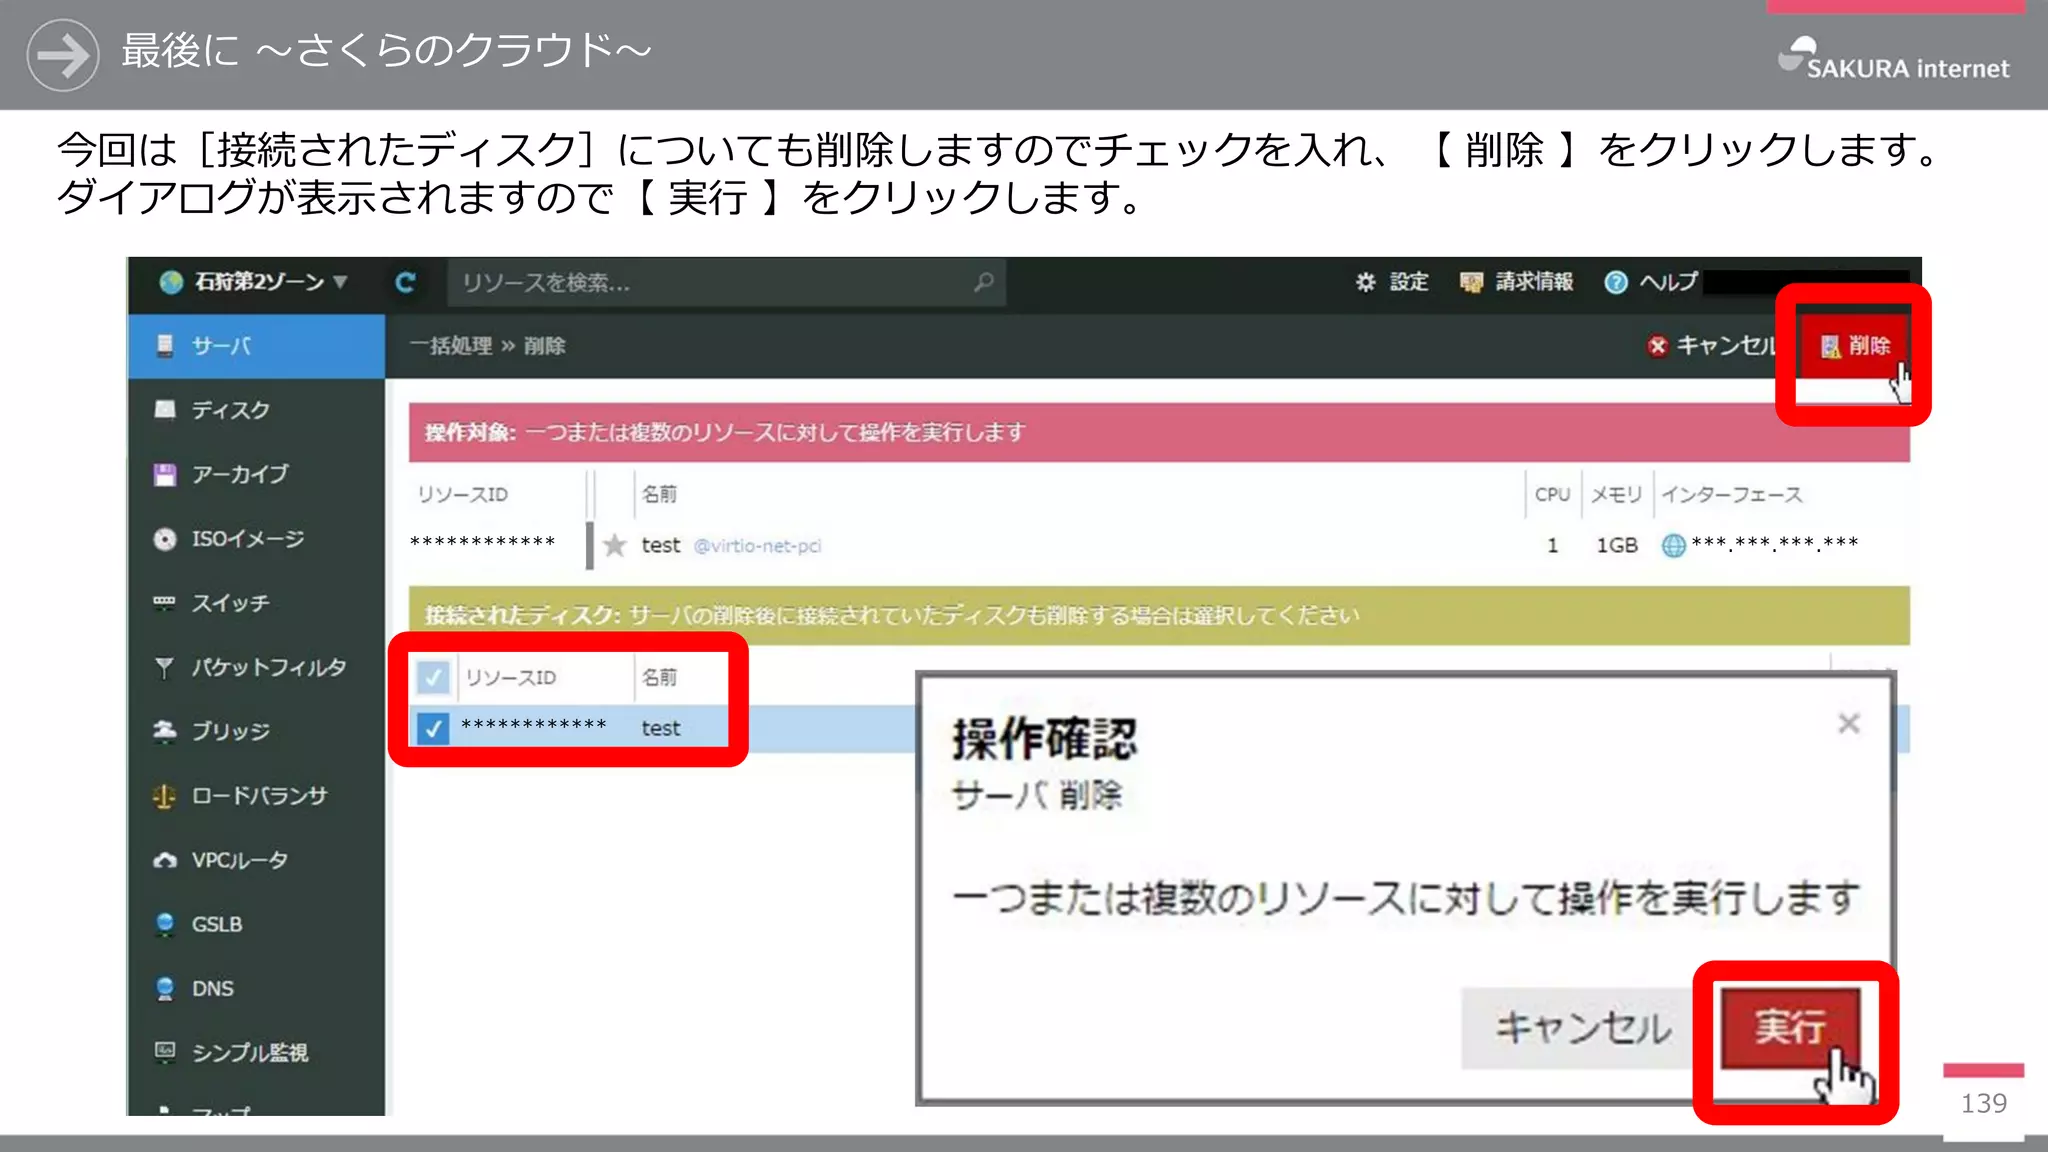Click the VPCルータ cloud icon
2048x1152 pixels.
tap(165, 860)
